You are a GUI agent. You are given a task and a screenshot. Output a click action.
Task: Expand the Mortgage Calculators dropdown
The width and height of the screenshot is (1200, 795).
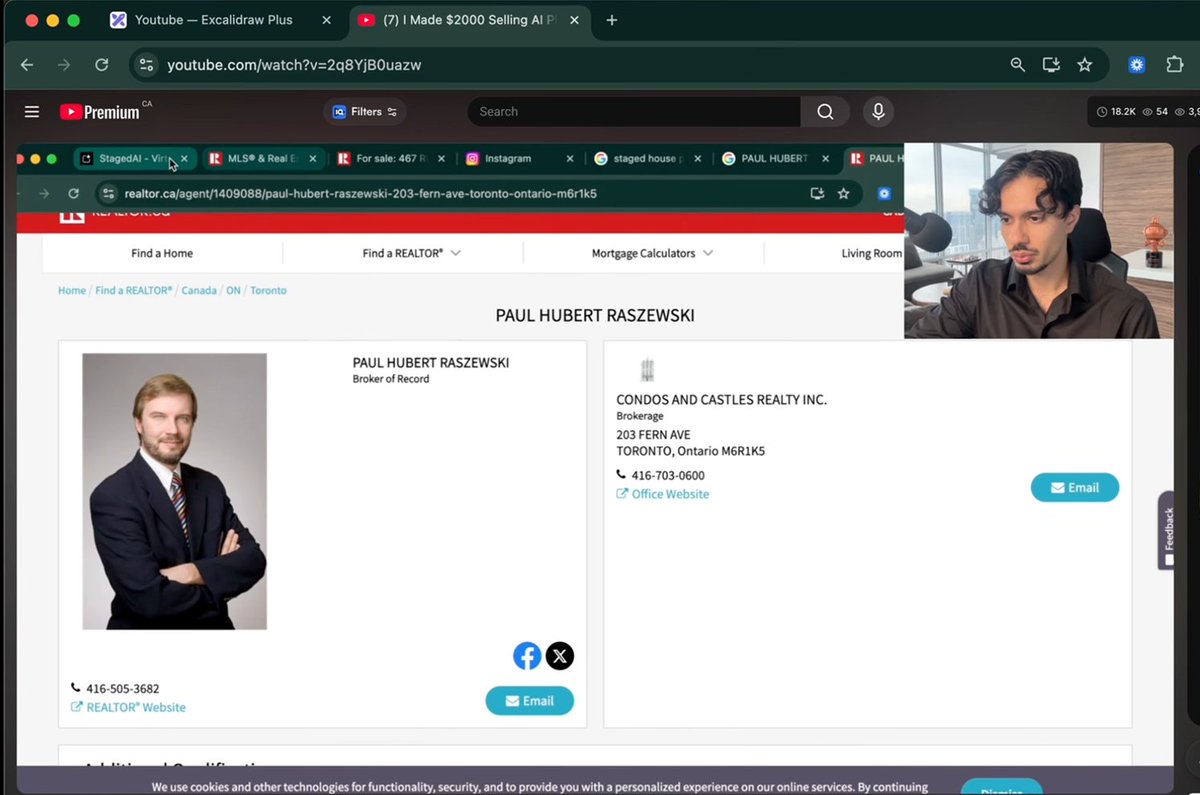click(653, 254)
